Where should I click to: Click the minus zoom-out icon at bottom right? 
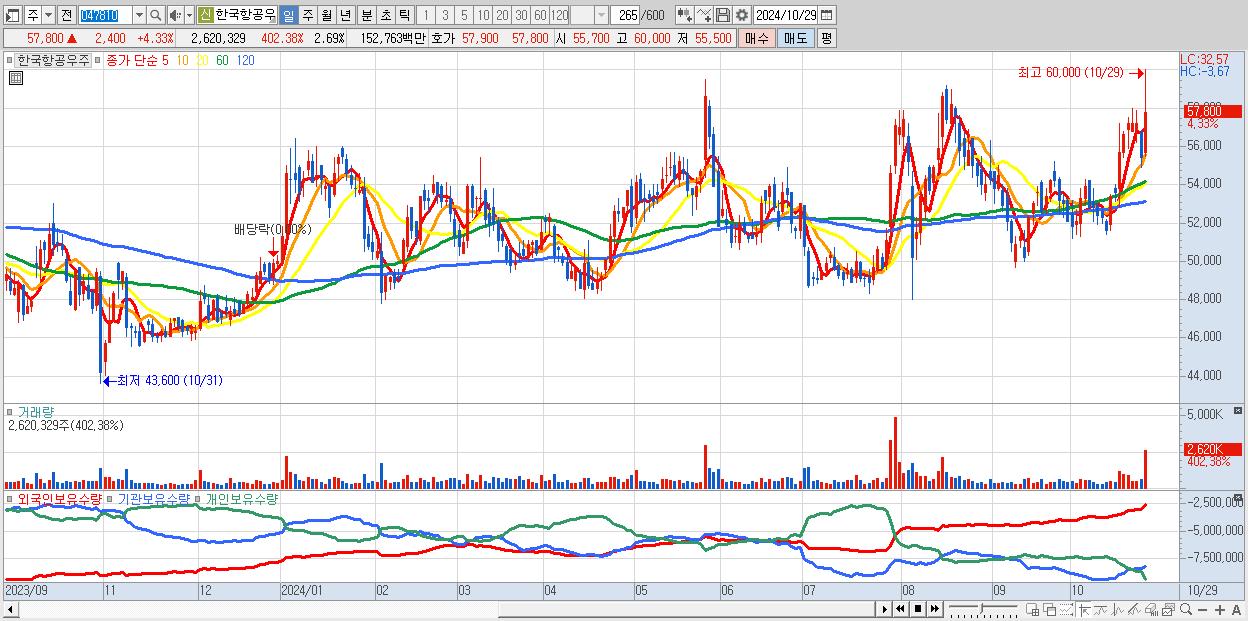pos(1202,610)
